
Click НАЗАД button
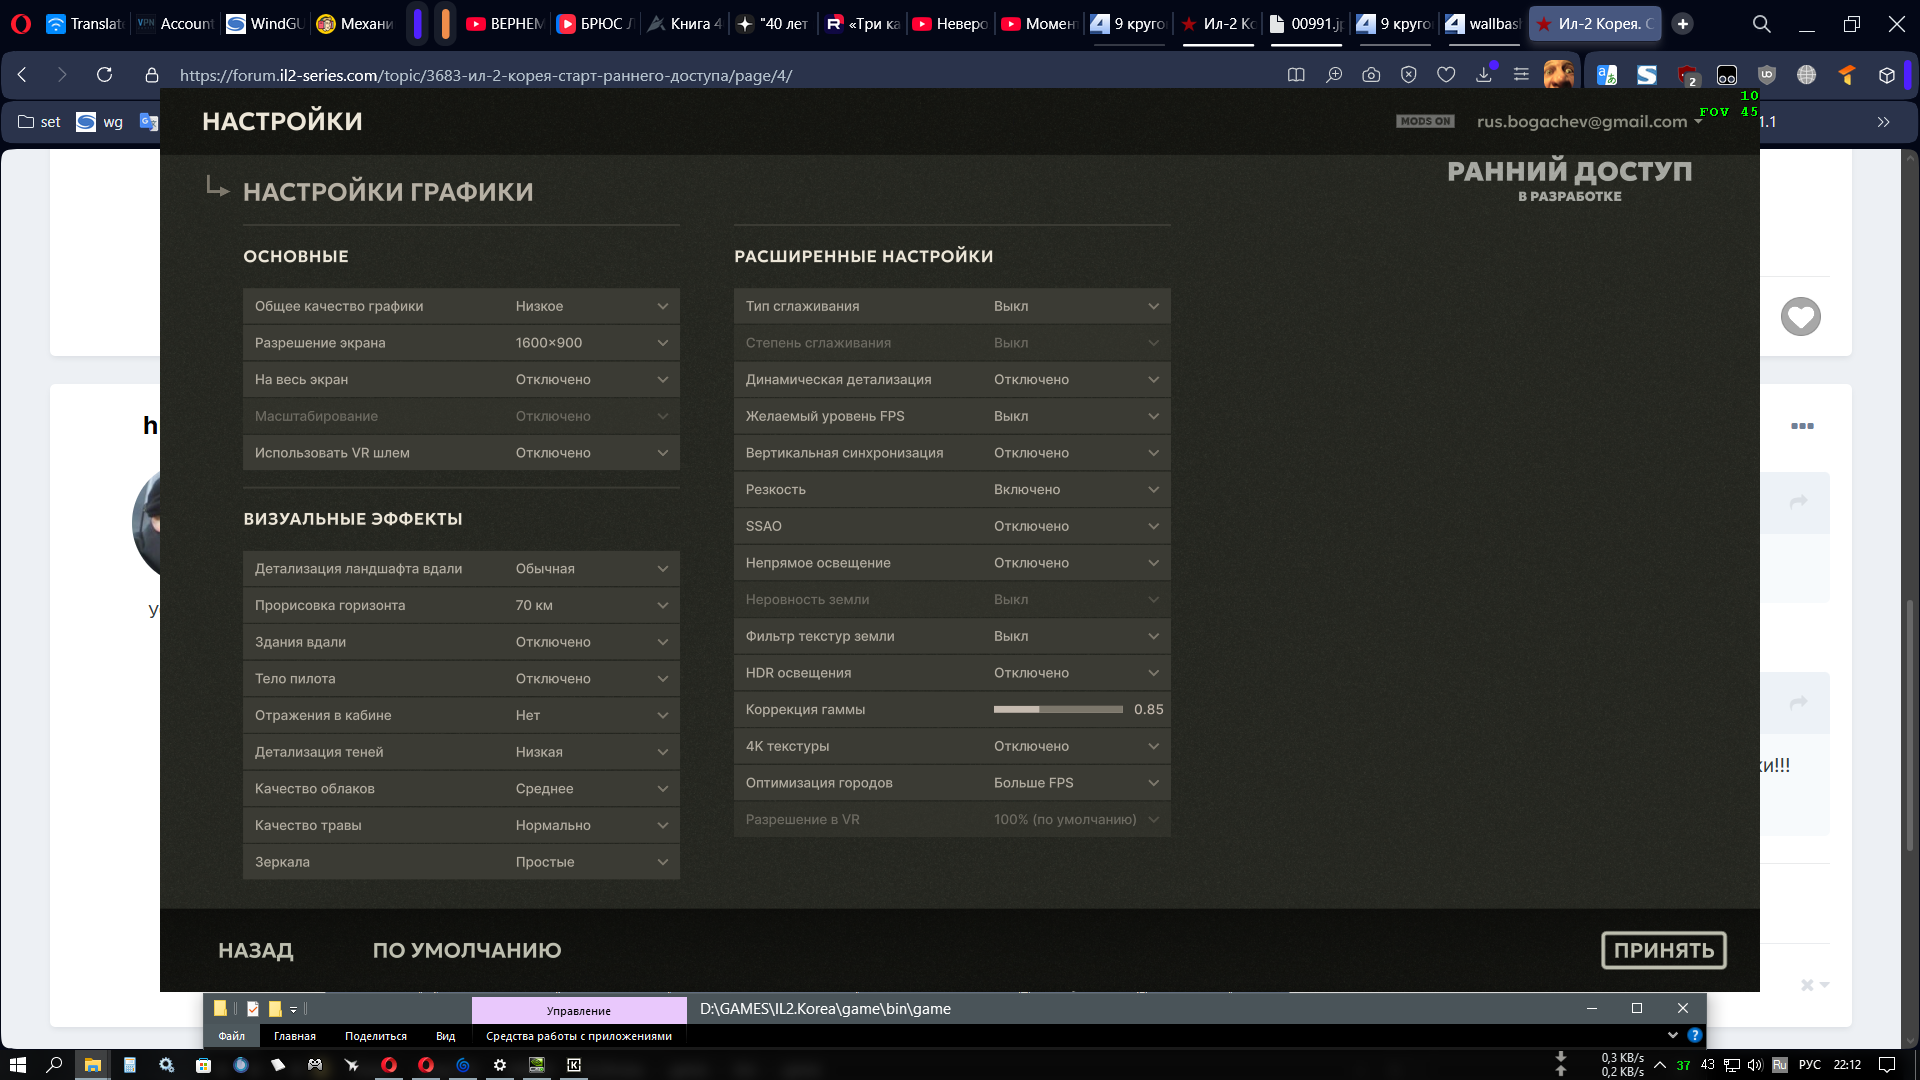[x=256, y=950]
